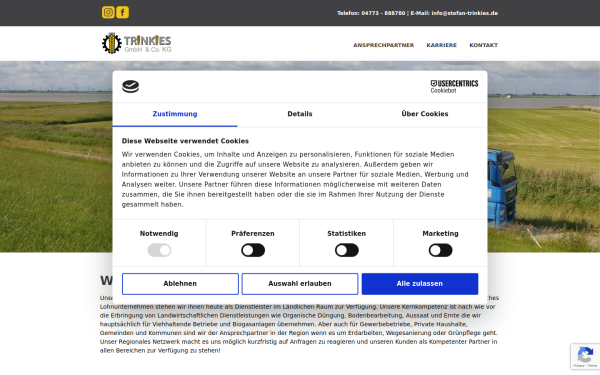This screenshot has width=600, height=375.
Task: Click the reCAPTCHA badge
Action: point(585,356)
